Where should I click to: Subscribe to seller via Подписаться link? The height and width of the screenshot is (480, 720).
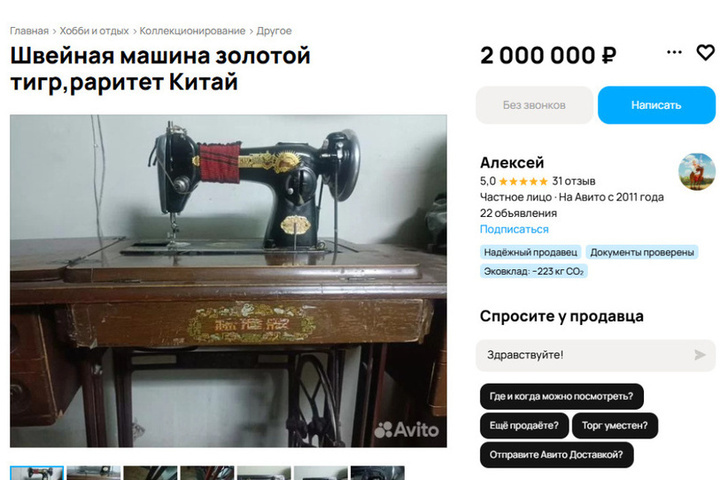[514, 229]
